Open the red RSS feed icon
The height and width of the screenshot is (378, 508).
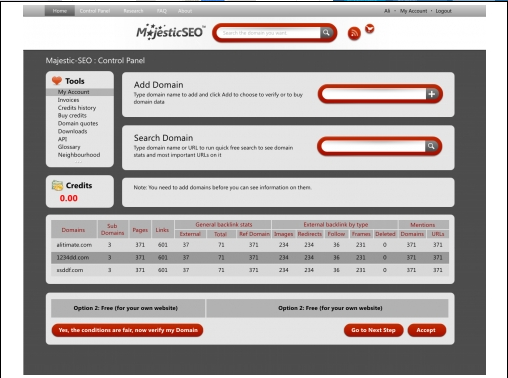click(354, 33)
